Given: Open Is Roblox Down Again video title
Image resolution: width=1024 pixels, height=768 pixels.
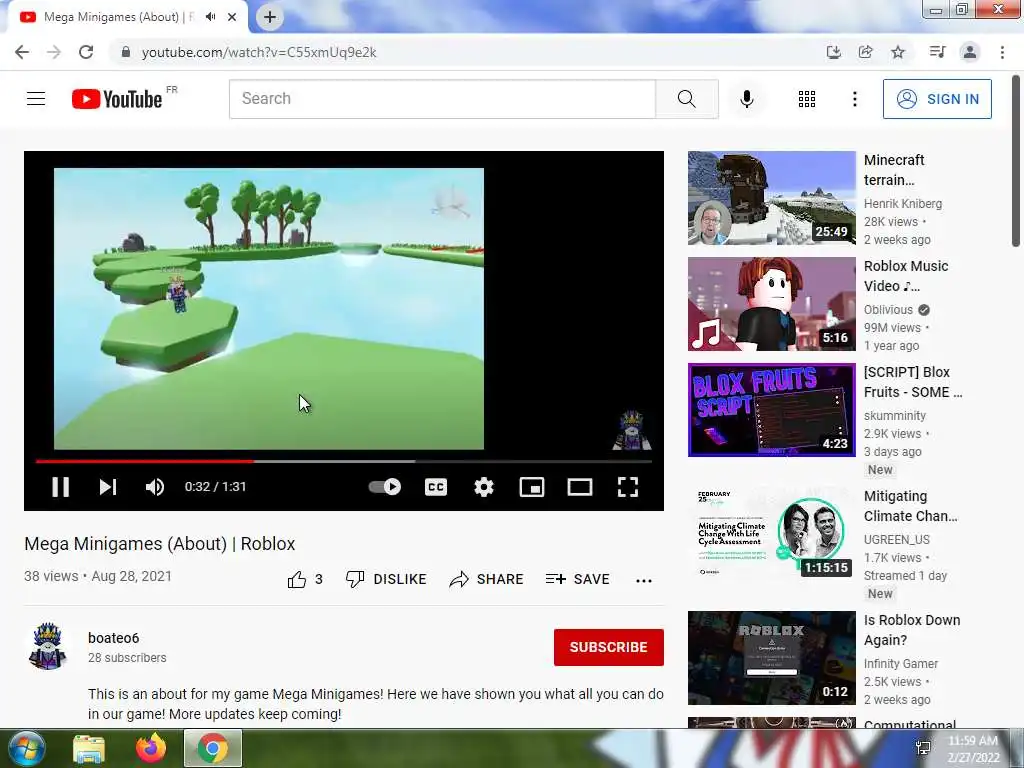Looking at the screenshot, I should [912, 630].
